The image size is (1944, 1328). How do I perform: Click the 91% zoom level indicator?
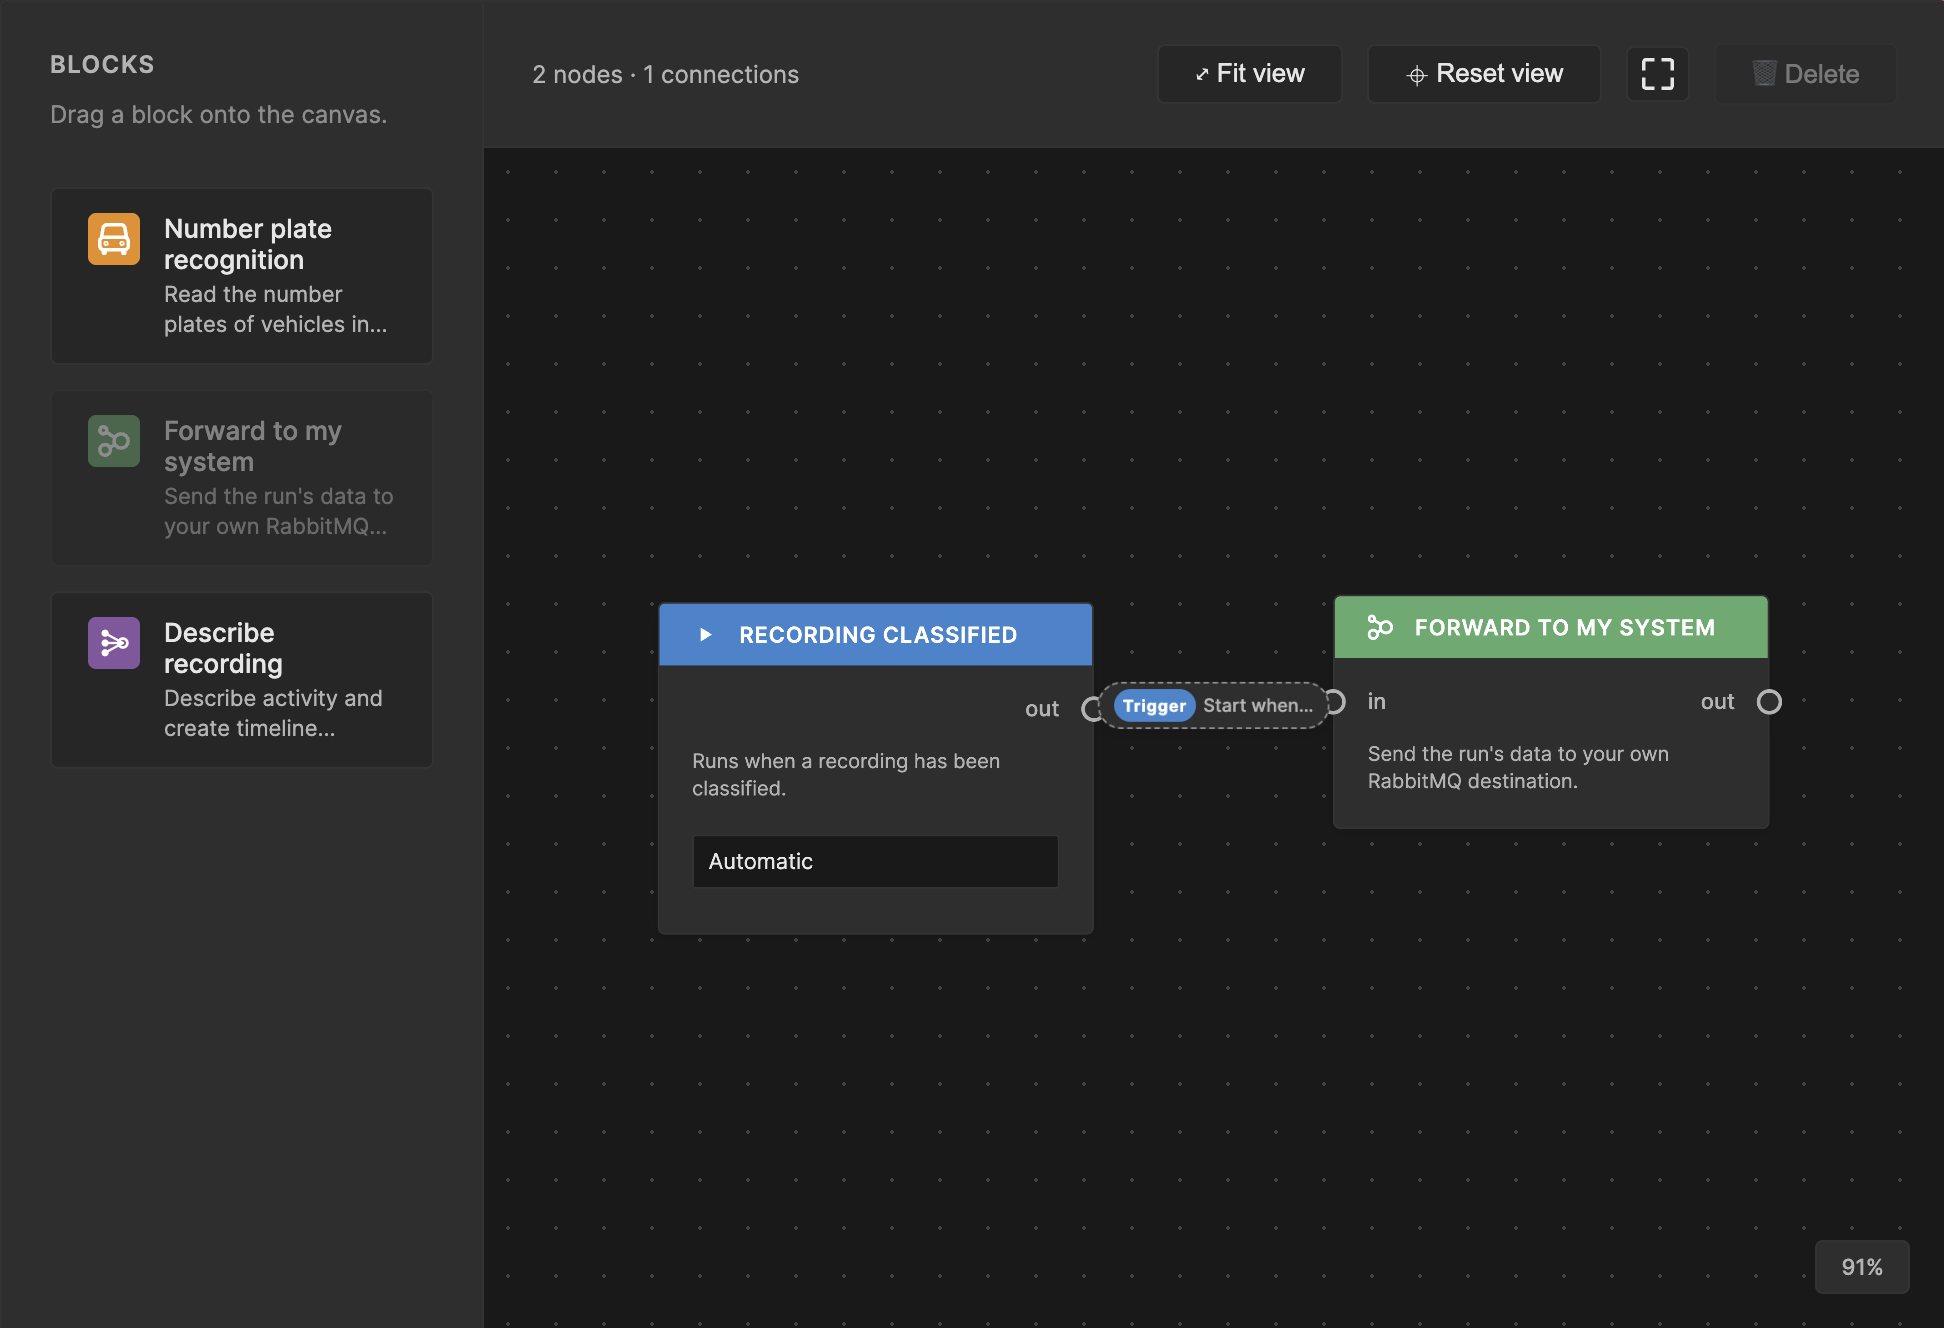(x=1862, y=1267)
